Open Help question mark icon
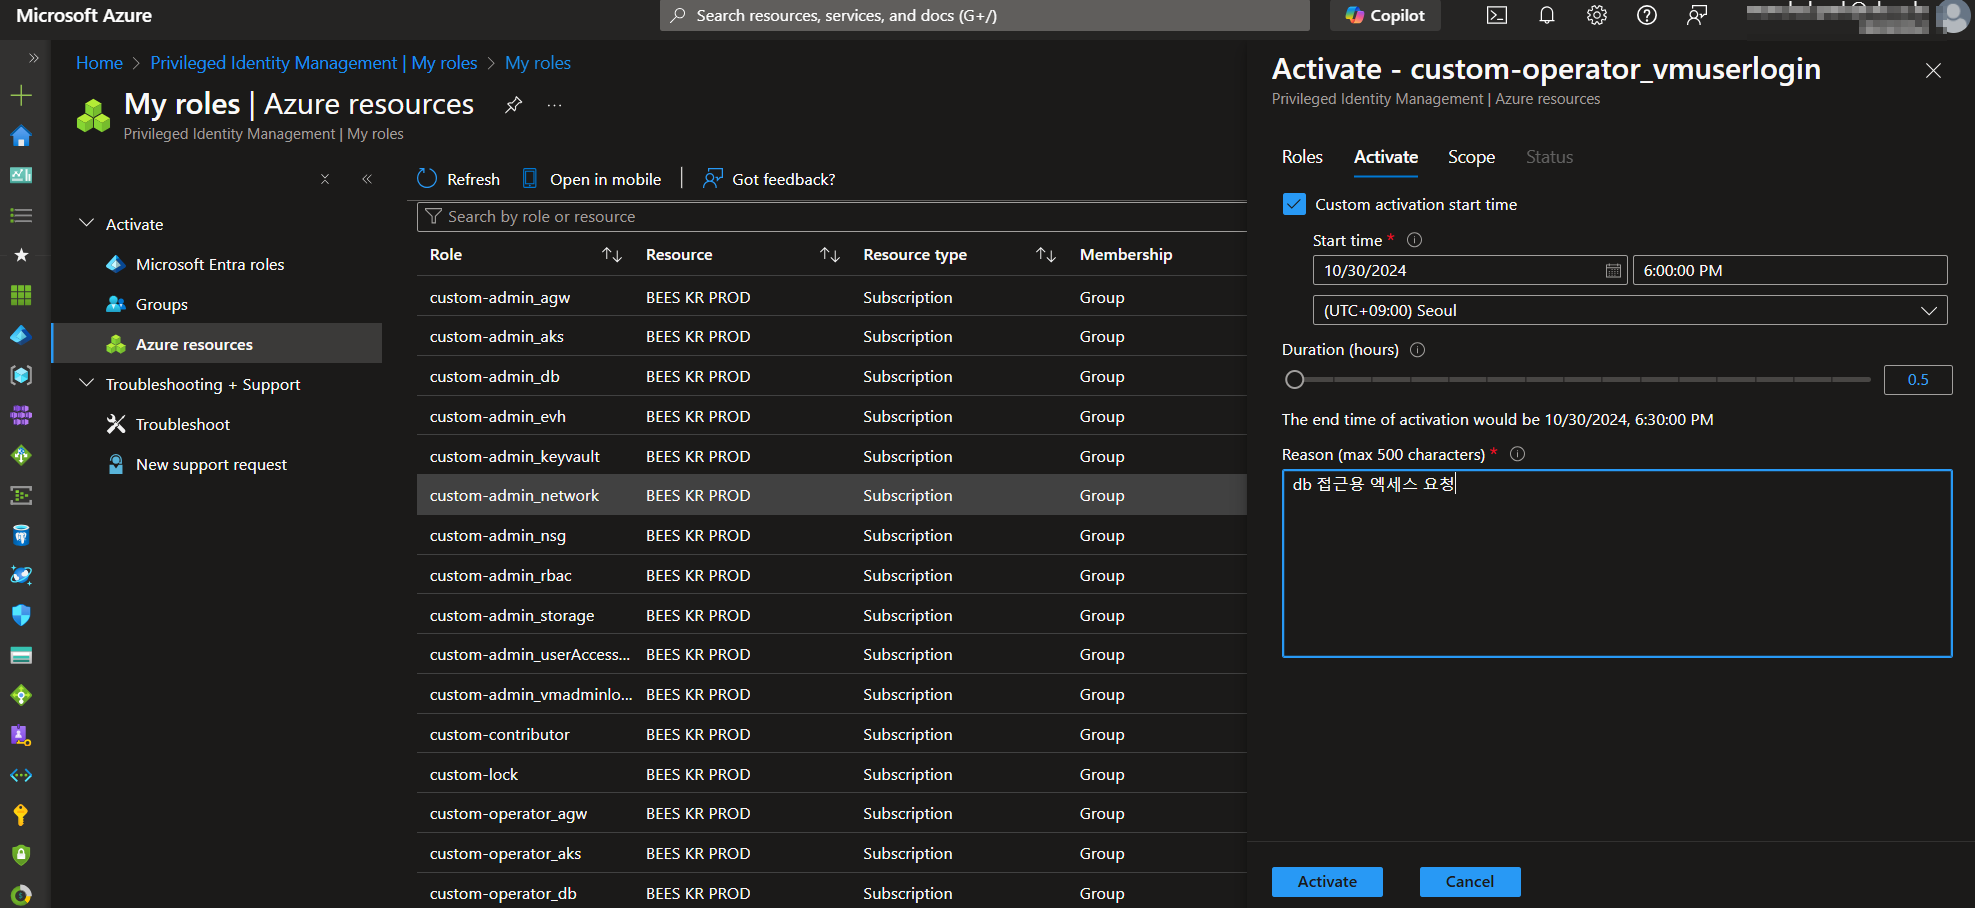Viewport: 1975px width, 908px height. (1647, 15)
